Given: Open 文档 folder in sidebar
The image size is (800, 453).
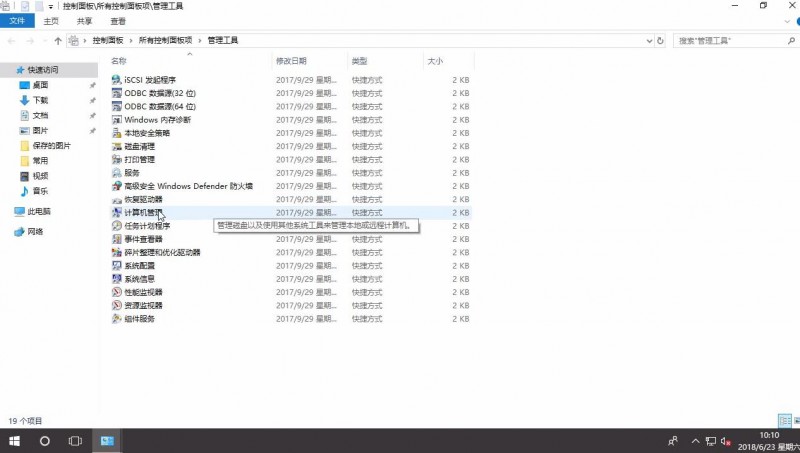Looking at the screenshot, I should (40, 116).
